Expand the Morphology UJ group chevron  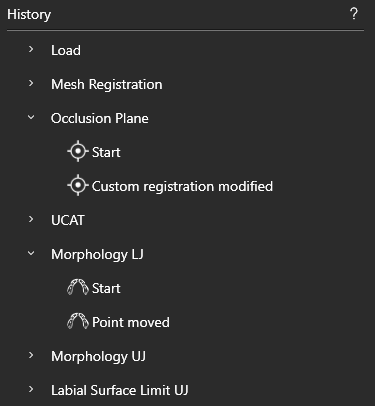coord(31,355)
